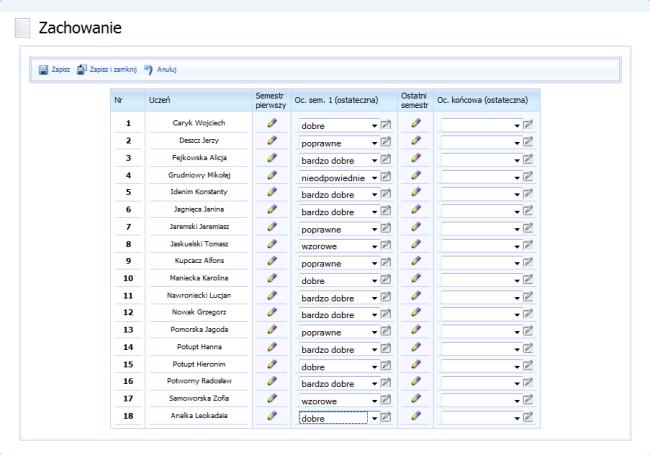Open final grade note icon for Caryk Wojciech
Viewport: 650px width, 455px height.
tap(528, 124)
